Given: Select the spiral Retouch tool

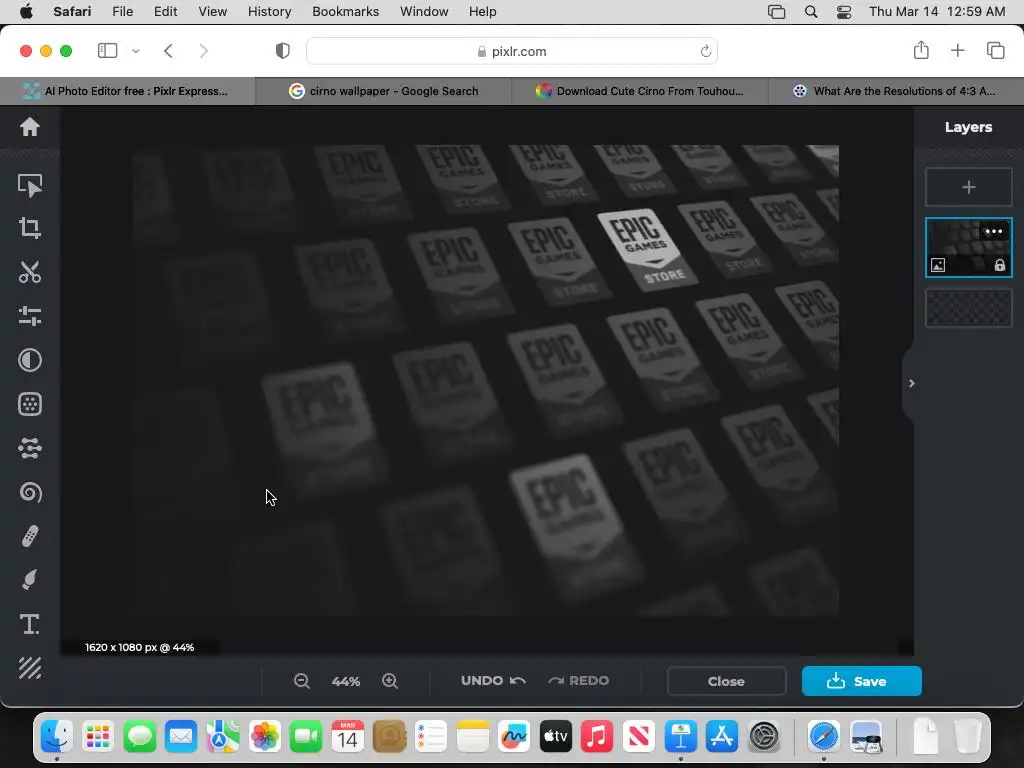Looking at the screenshot, I should click(x=29, y=492).
